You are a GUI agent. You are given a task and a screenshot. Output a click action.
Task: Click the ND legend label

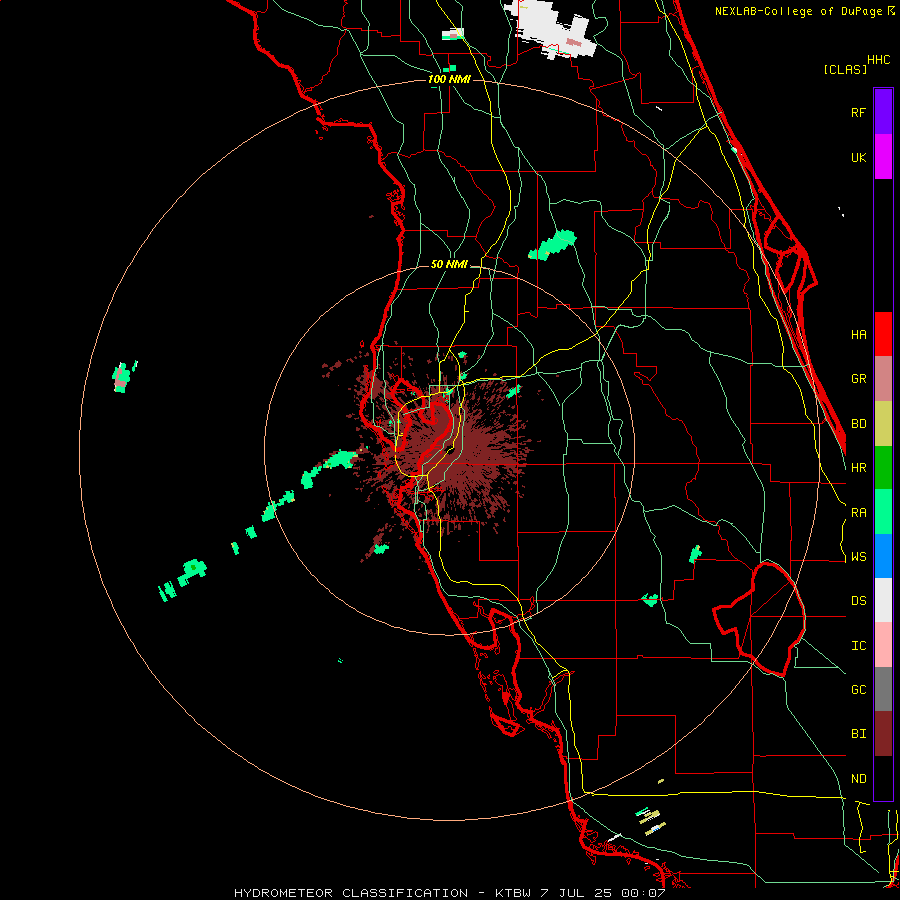point(858,779)
